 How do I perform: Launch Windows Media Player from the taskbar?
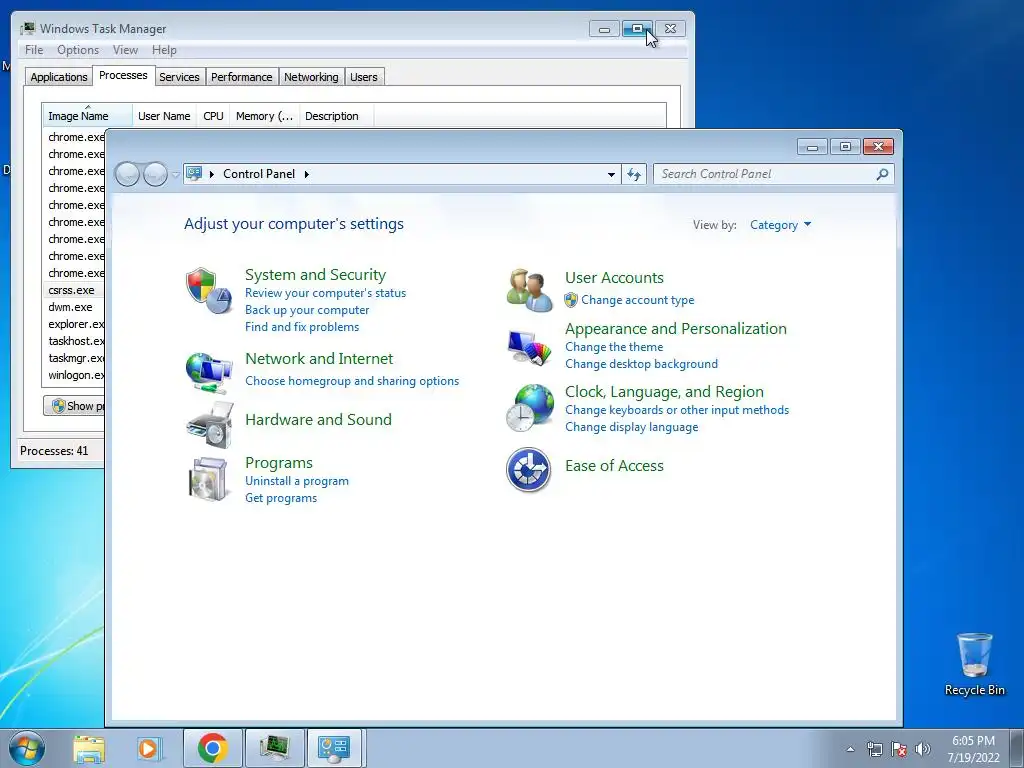click(x=148, y=748)
